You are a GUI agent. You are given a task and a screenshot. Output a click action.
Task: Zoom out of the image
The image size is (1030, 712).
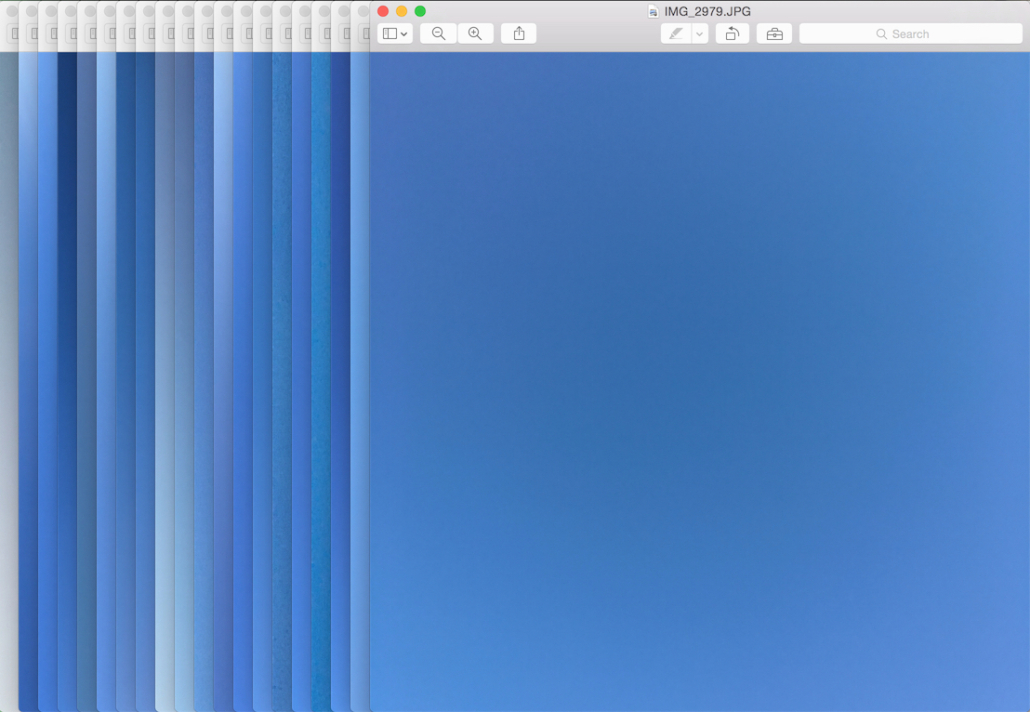click(438, 34)
